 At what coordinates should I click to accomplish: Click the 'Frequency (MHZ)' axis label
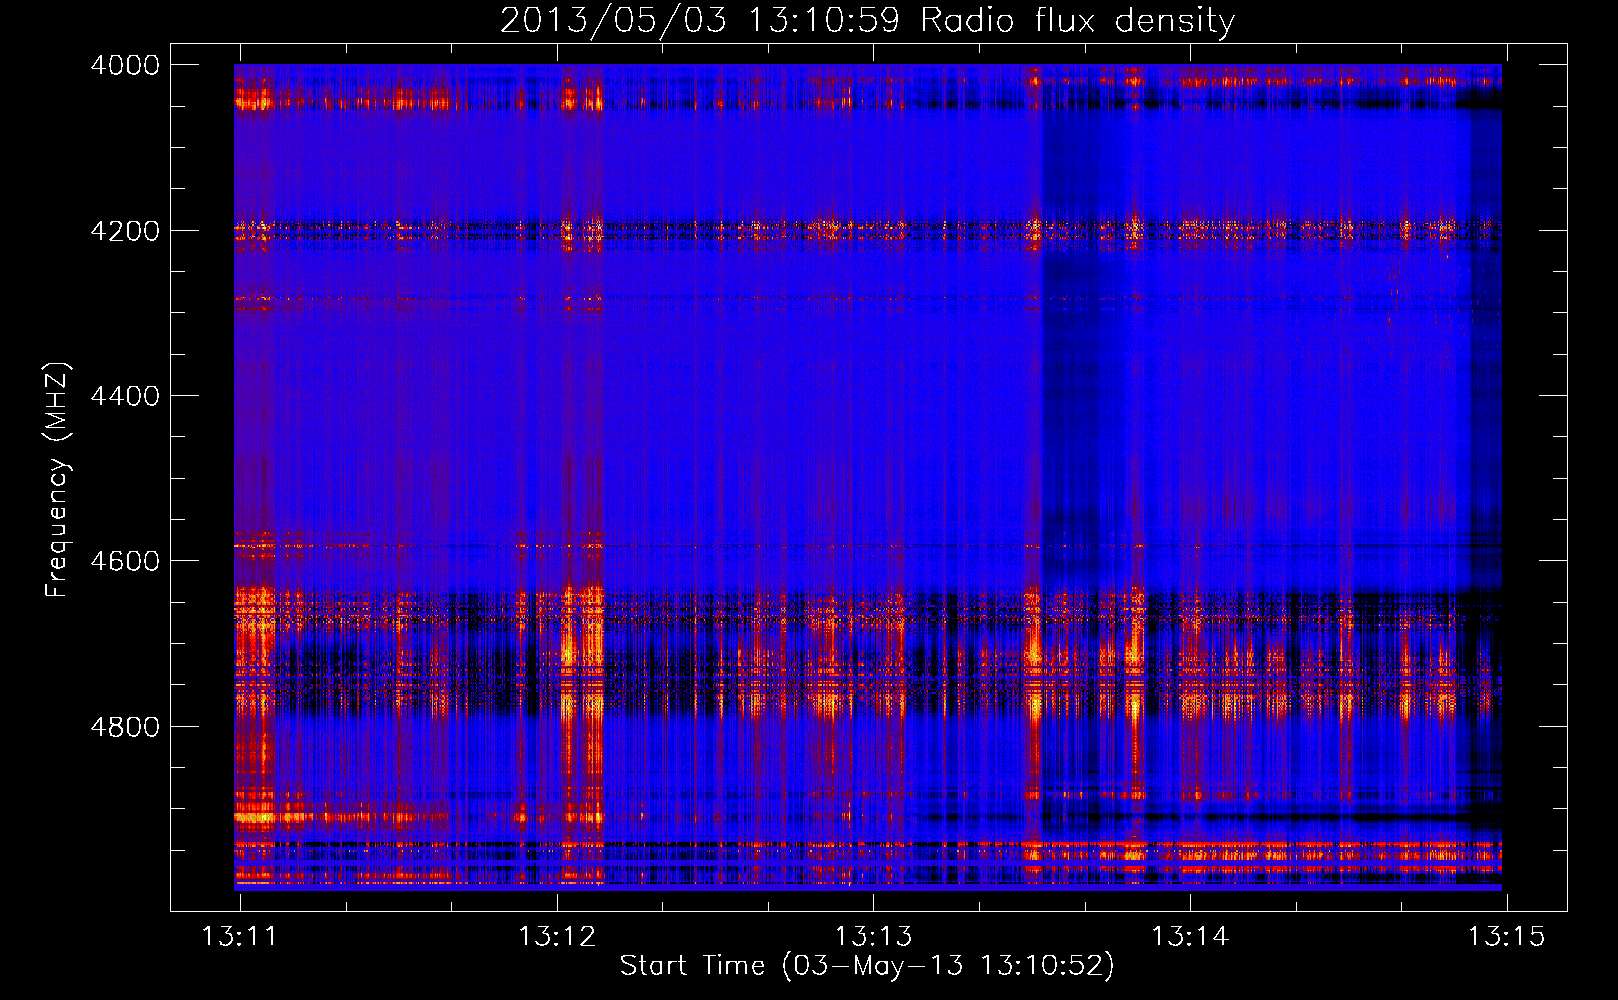(57, 480)
